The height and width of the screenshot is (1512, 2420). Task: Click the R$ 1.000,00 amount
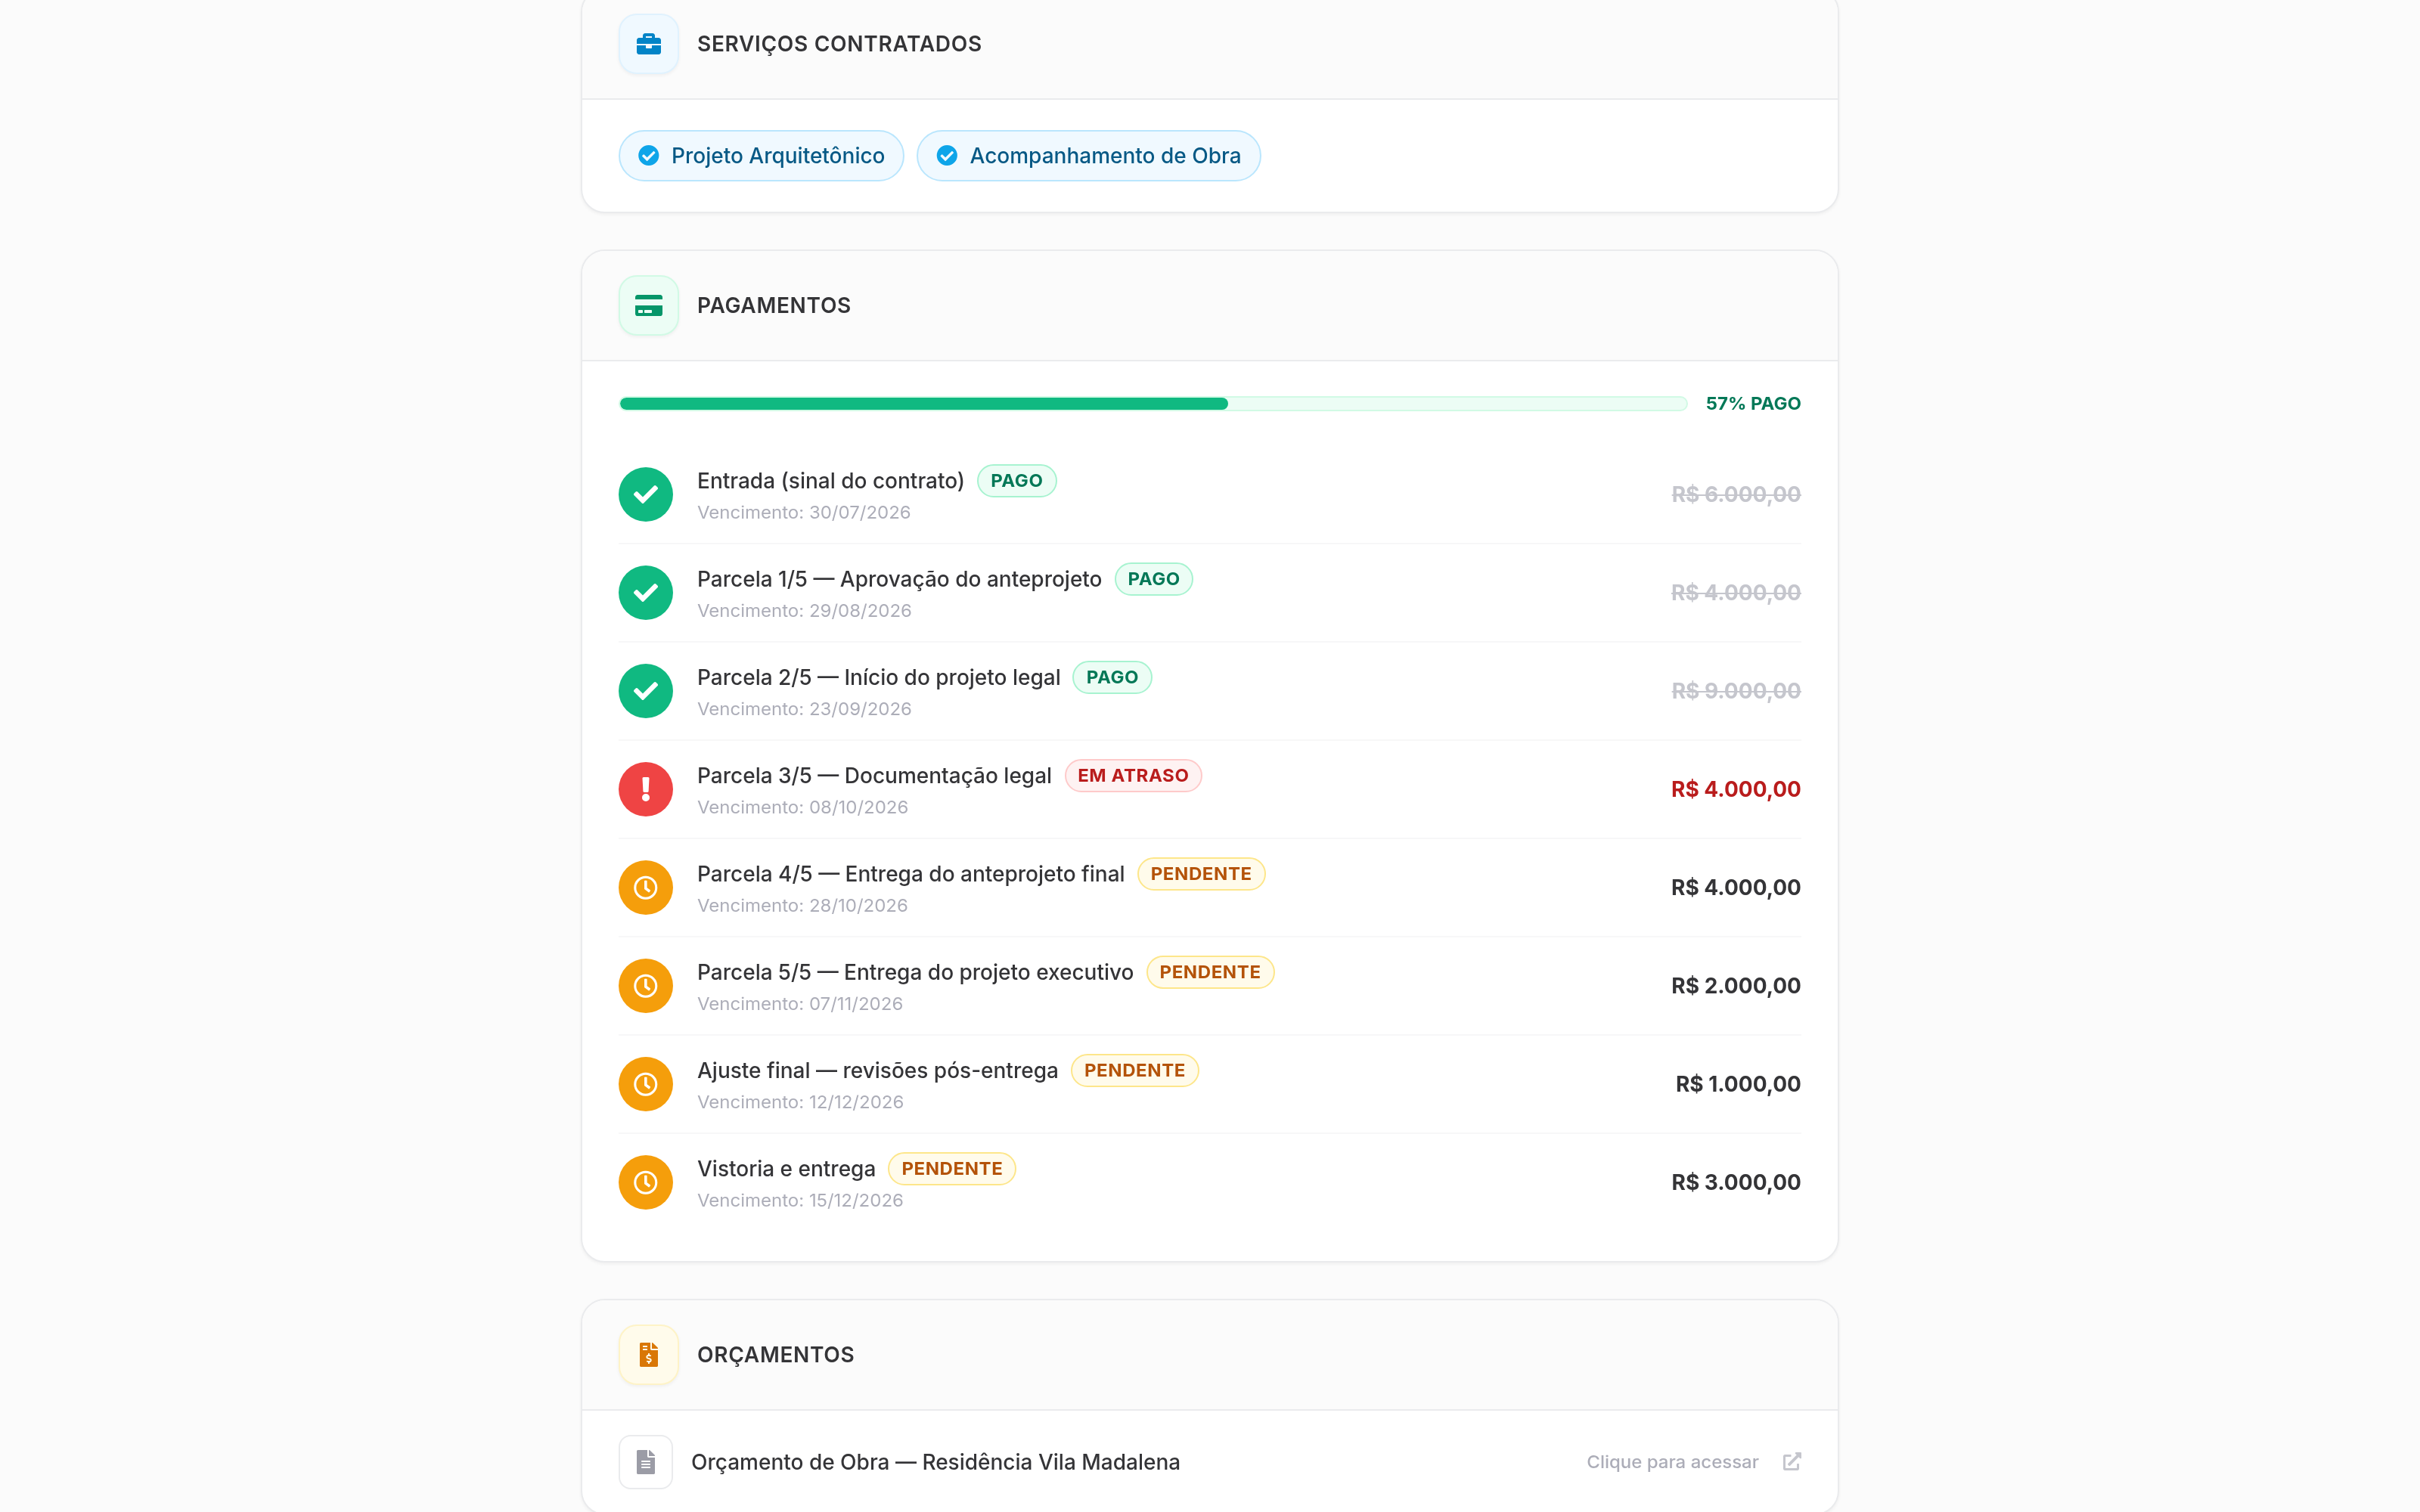[1737, 1084]
